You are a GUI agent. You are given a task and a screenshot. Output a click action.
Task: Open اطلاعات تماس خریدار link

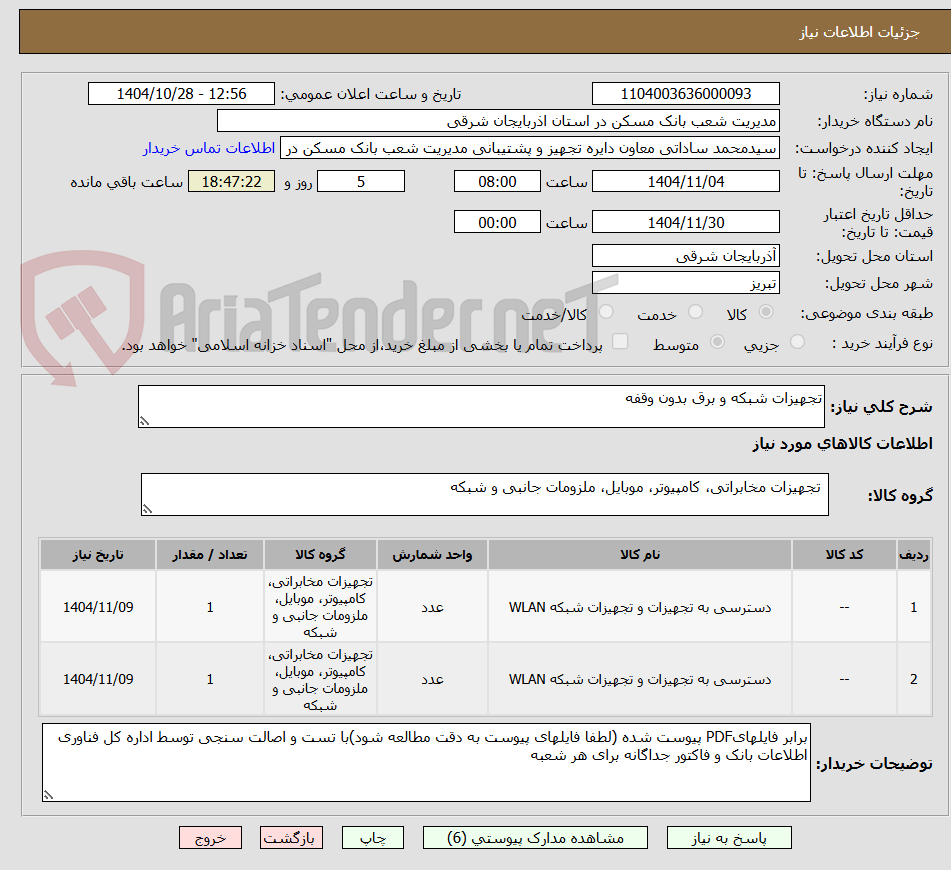[x=209, y=148]
